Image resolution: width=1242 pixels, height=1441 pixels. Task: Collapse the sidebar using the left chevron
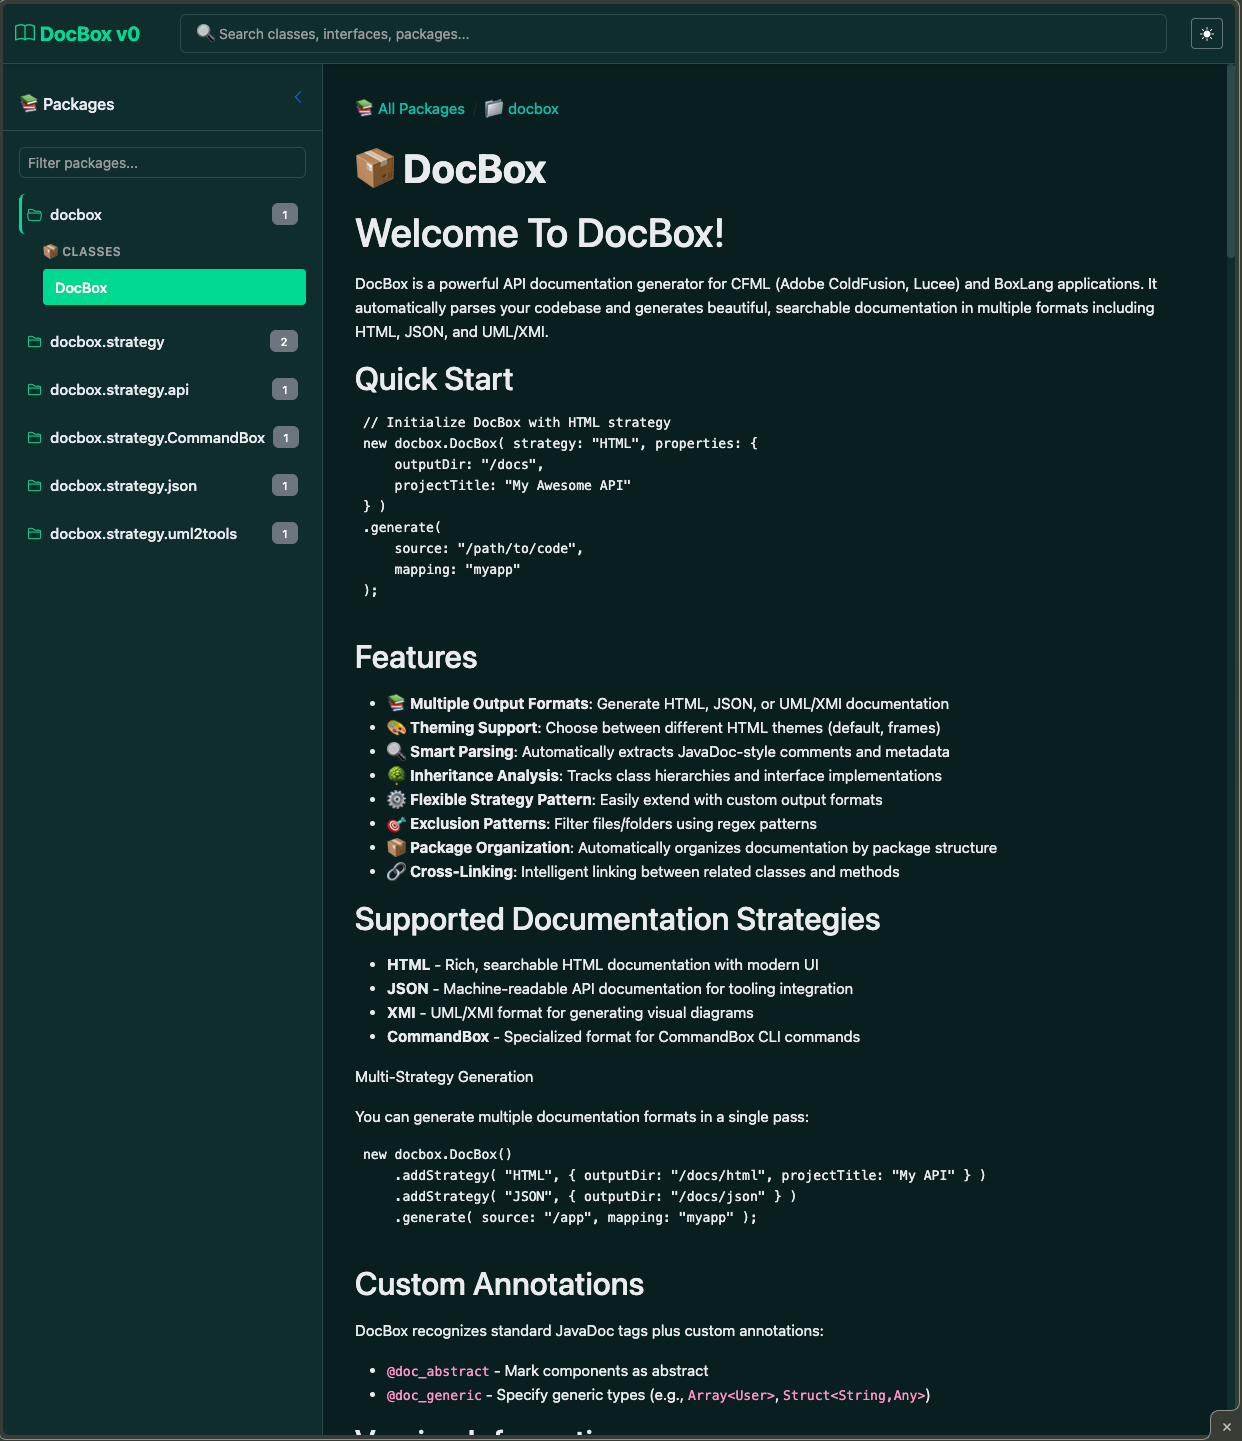(x=297, y=97)
